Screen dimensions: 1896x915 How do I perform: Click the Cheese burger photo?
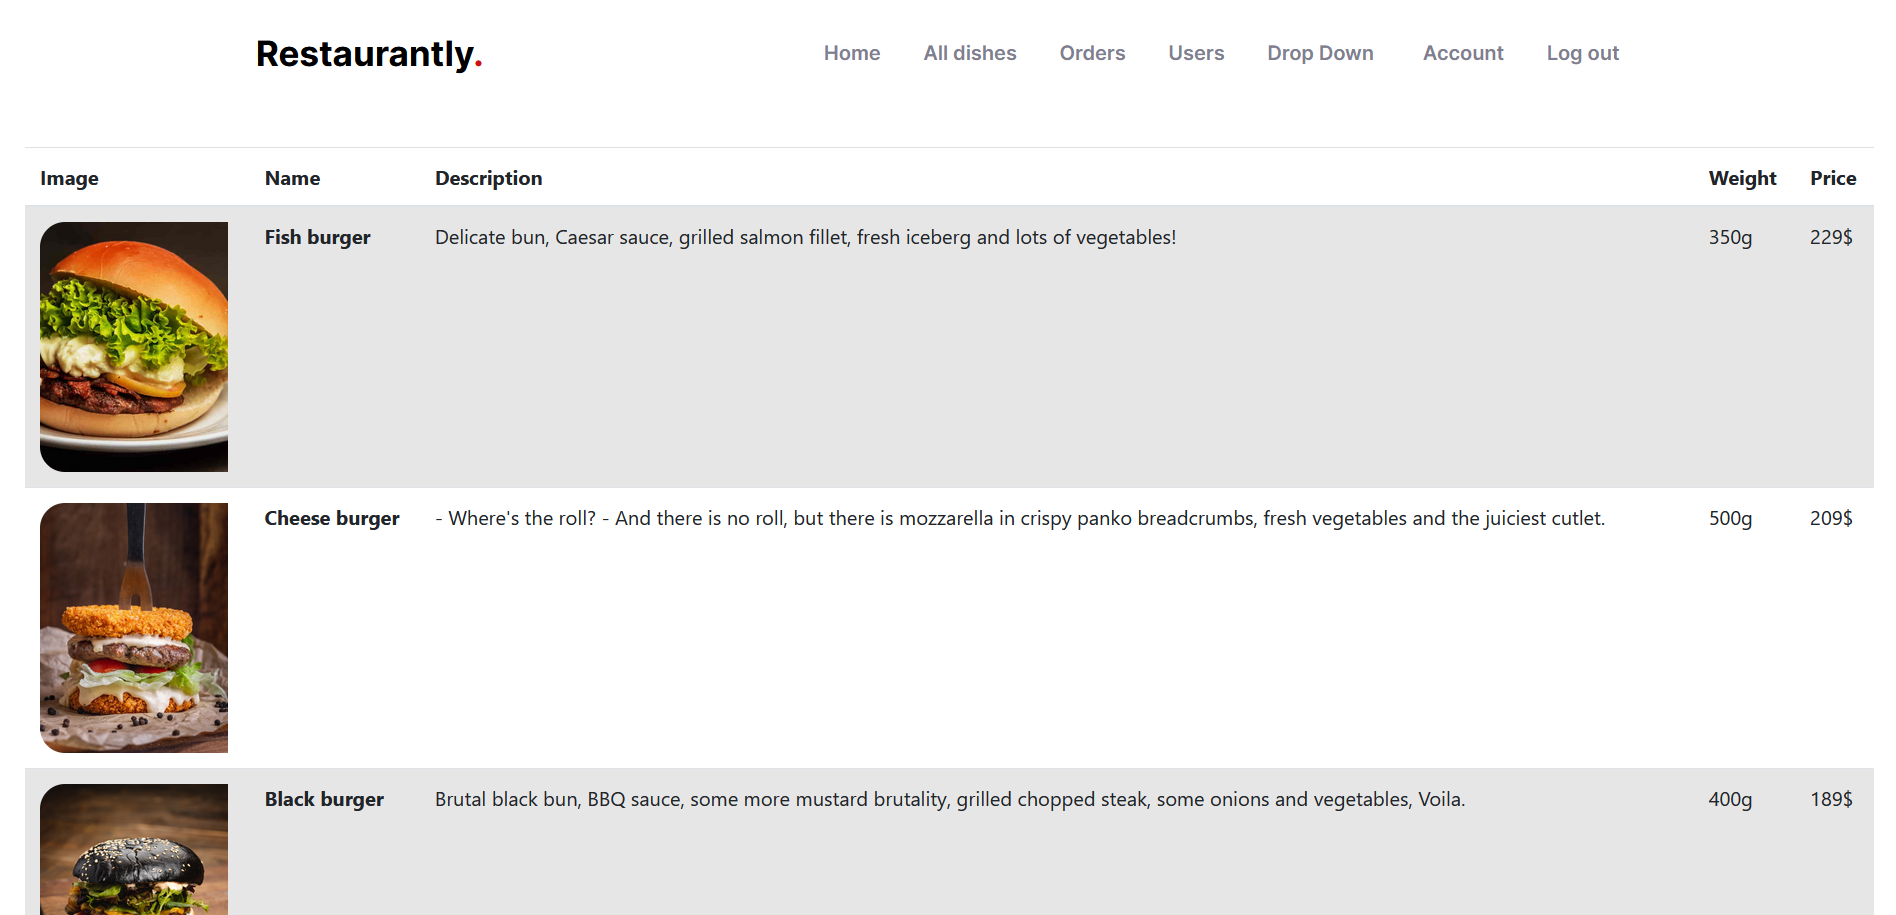(x=134, y=628)
